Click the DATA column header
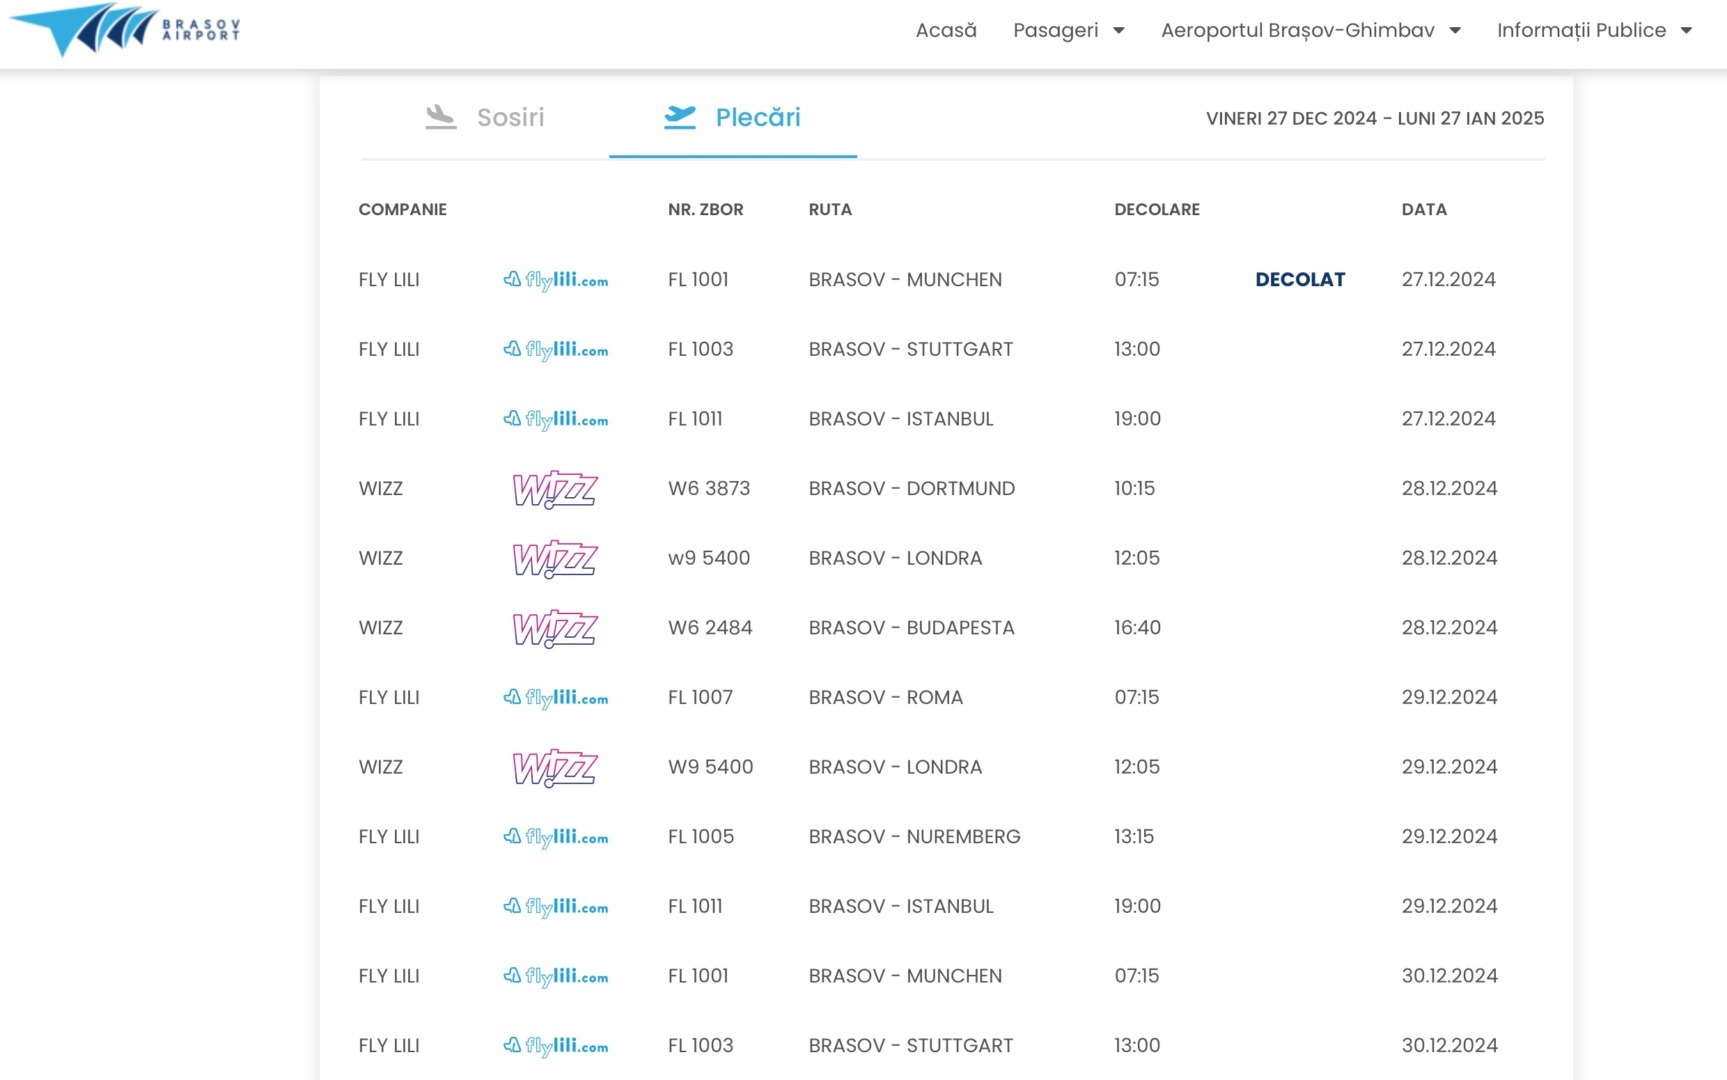Viewport: 1727px width, 1080px height. pos(1424,209)
